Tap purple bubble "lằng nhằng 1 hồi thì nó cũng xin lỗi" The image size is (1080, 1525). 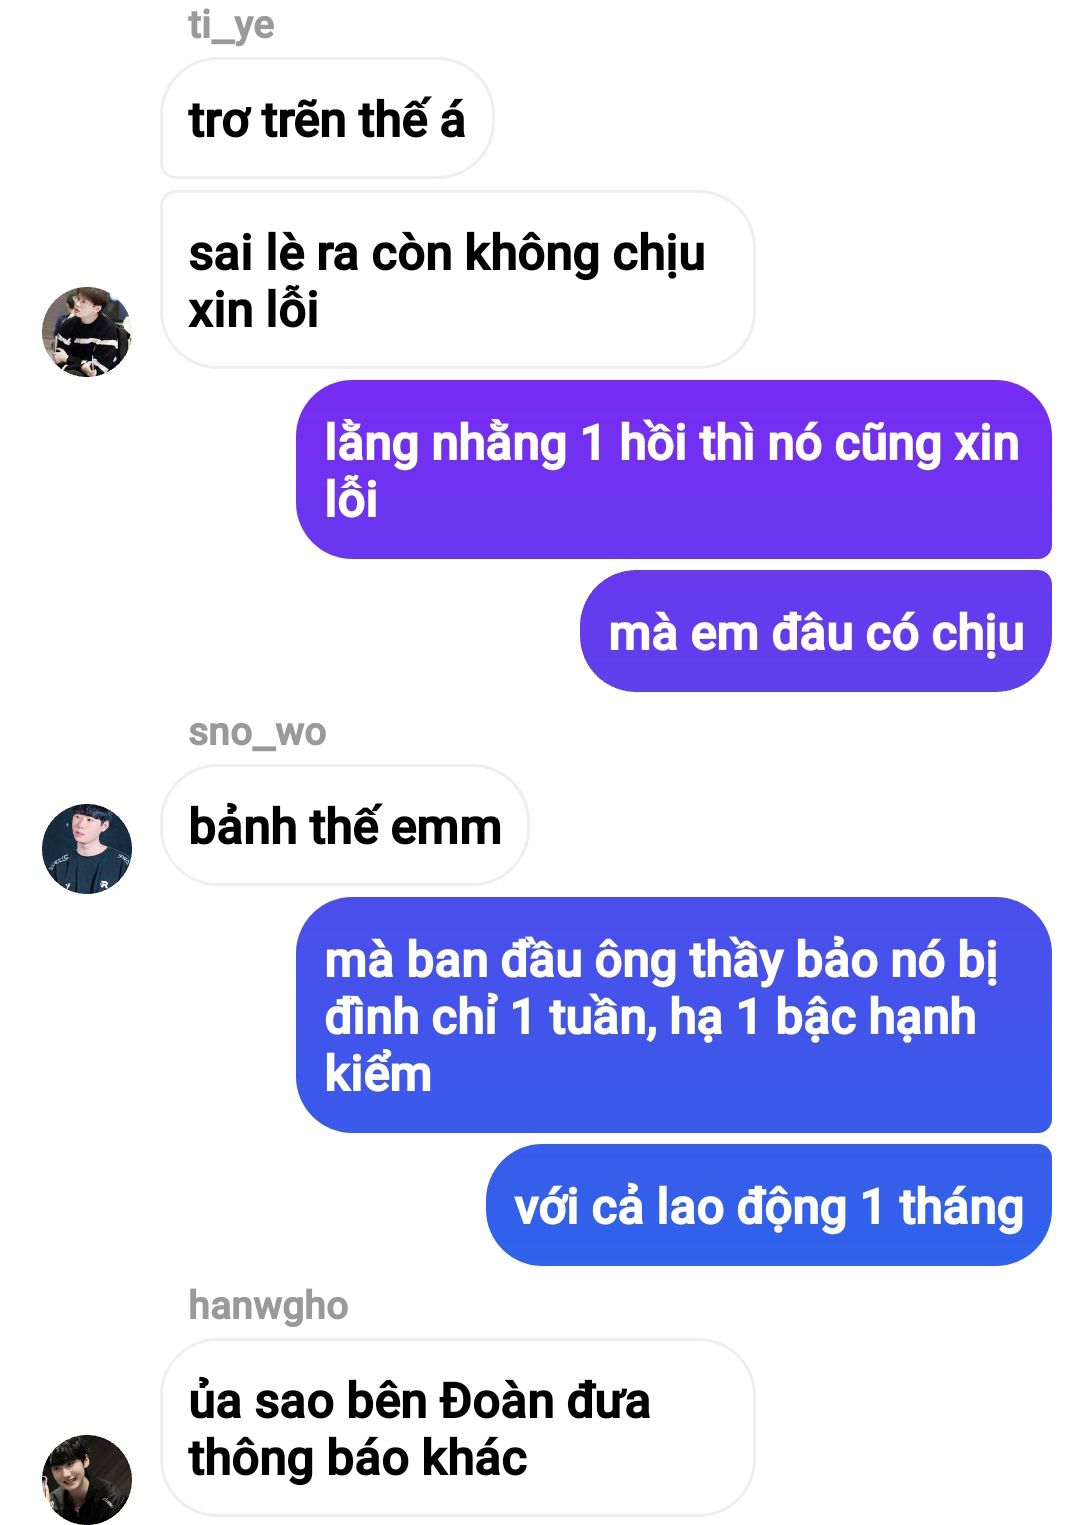[x=674, y=470]
